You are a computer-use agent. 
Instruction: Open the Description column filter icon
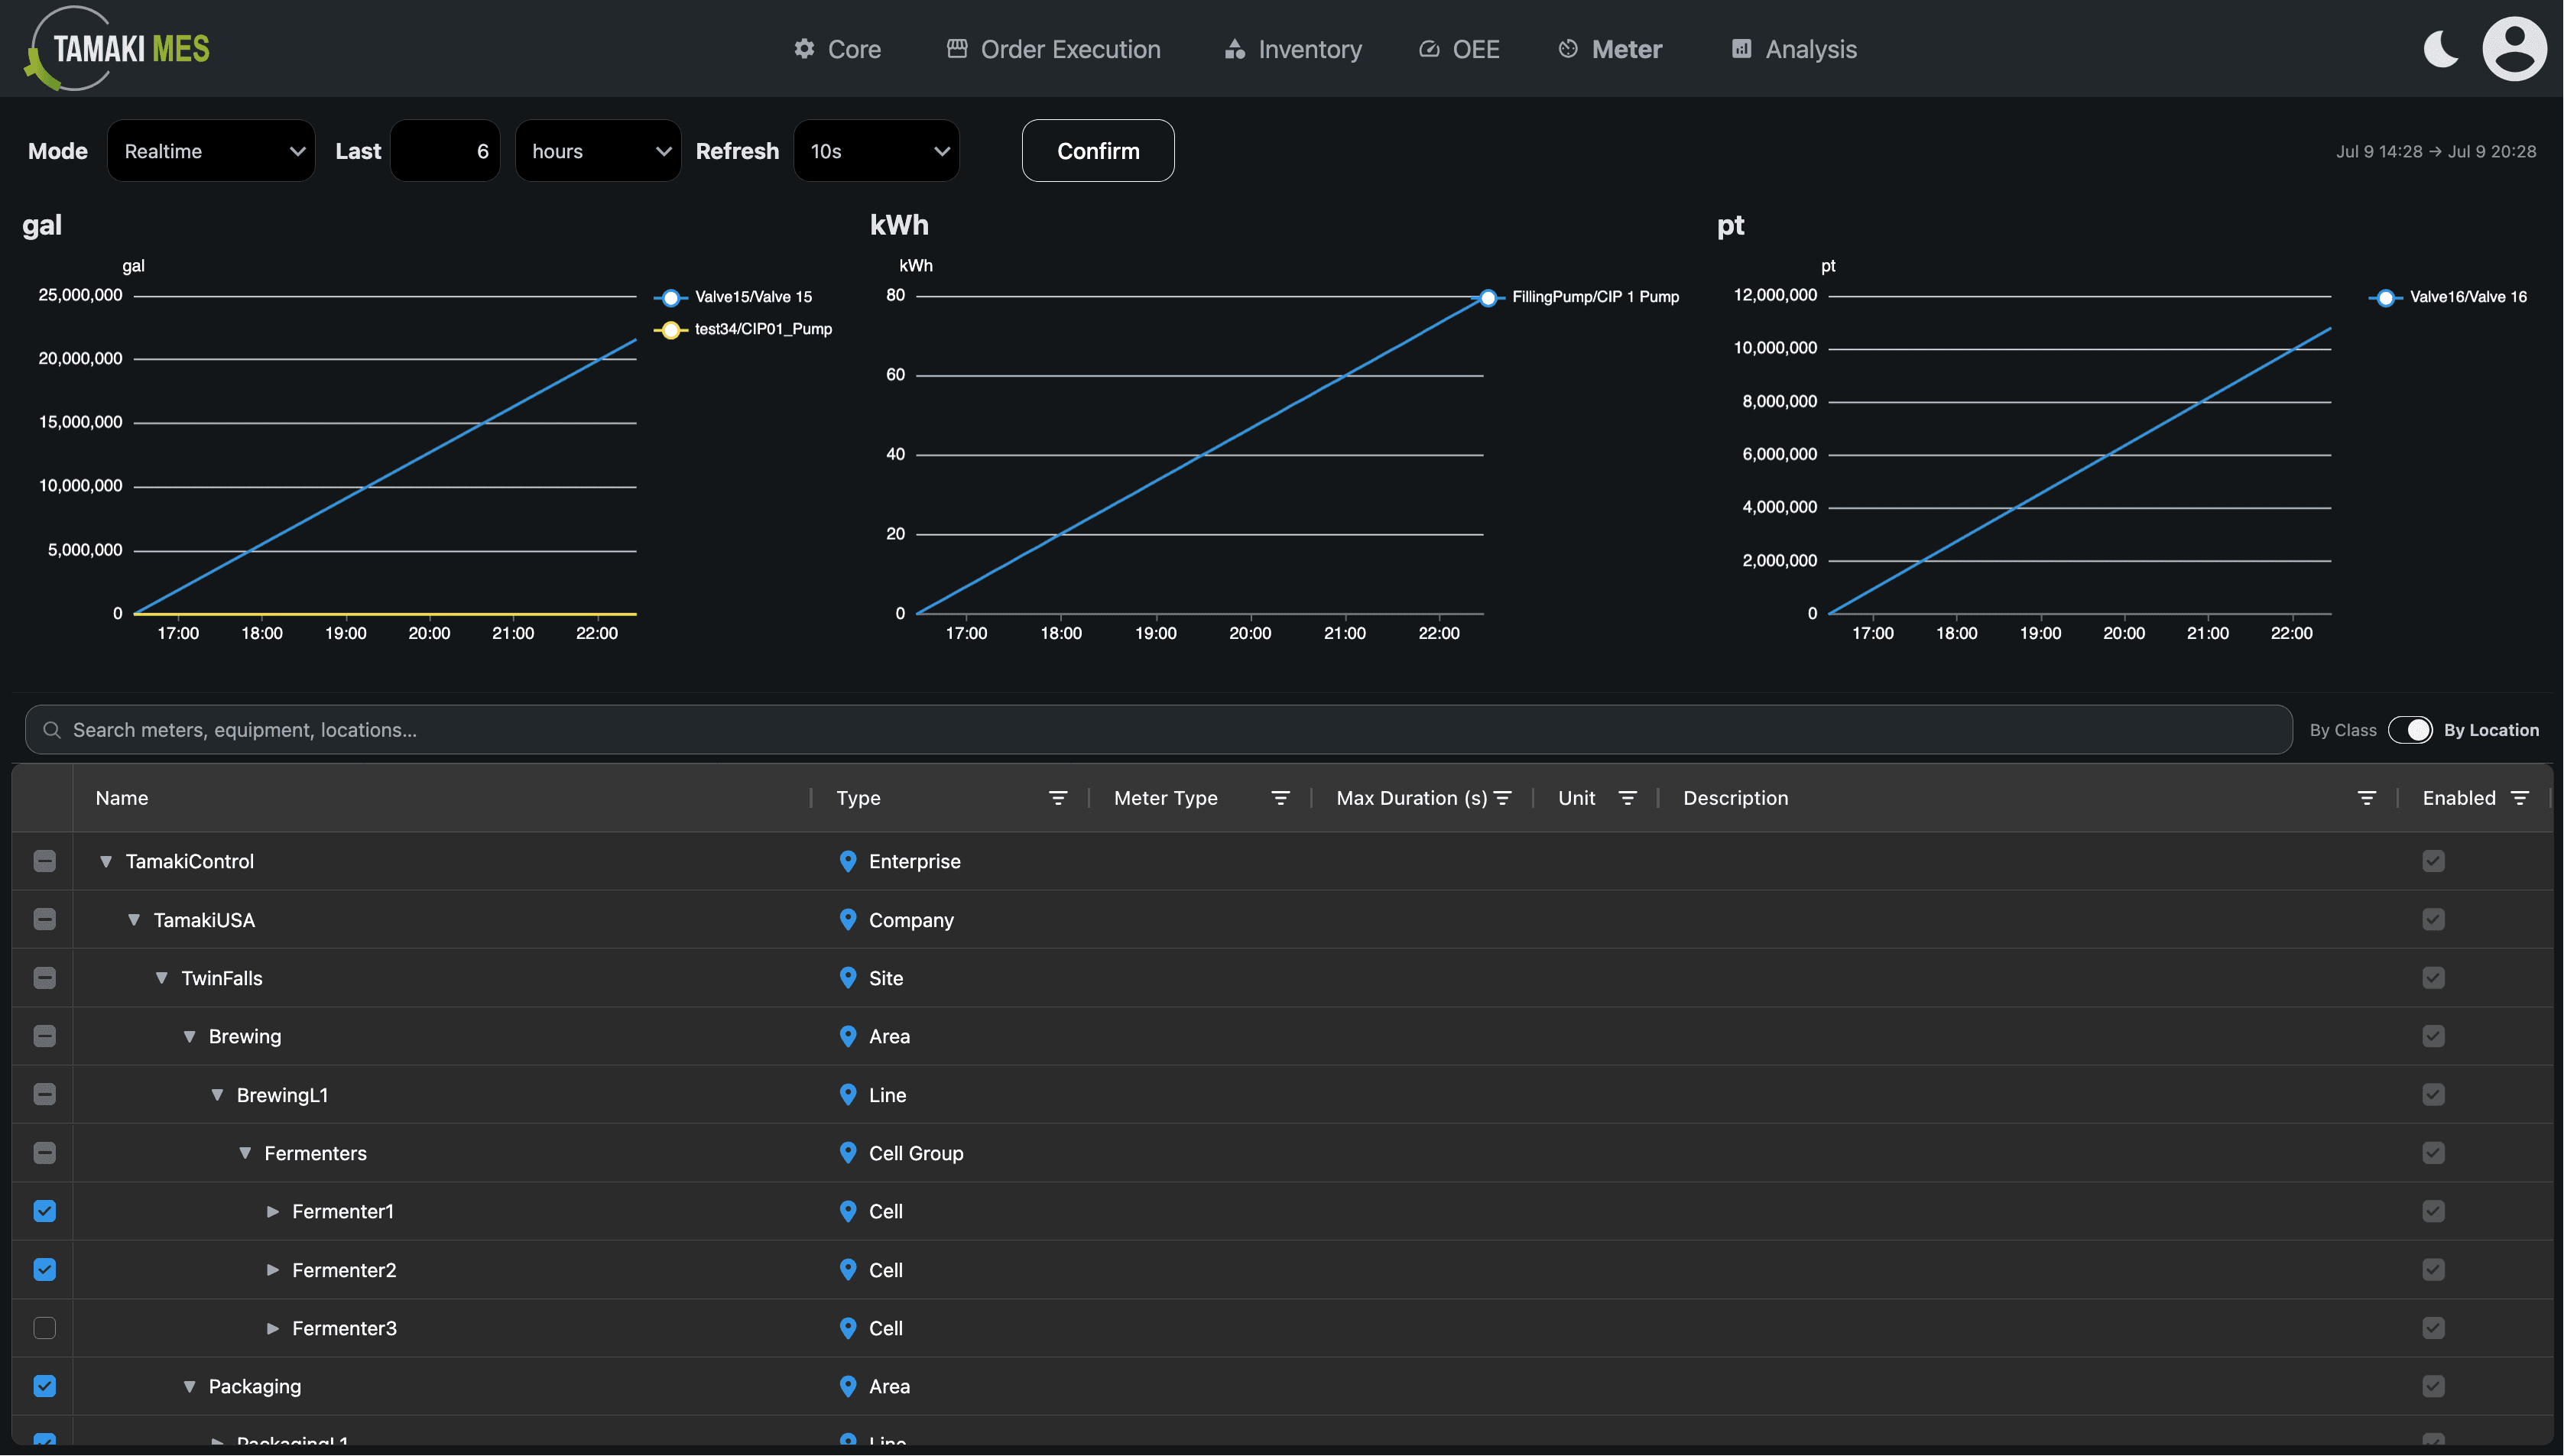2366,798
